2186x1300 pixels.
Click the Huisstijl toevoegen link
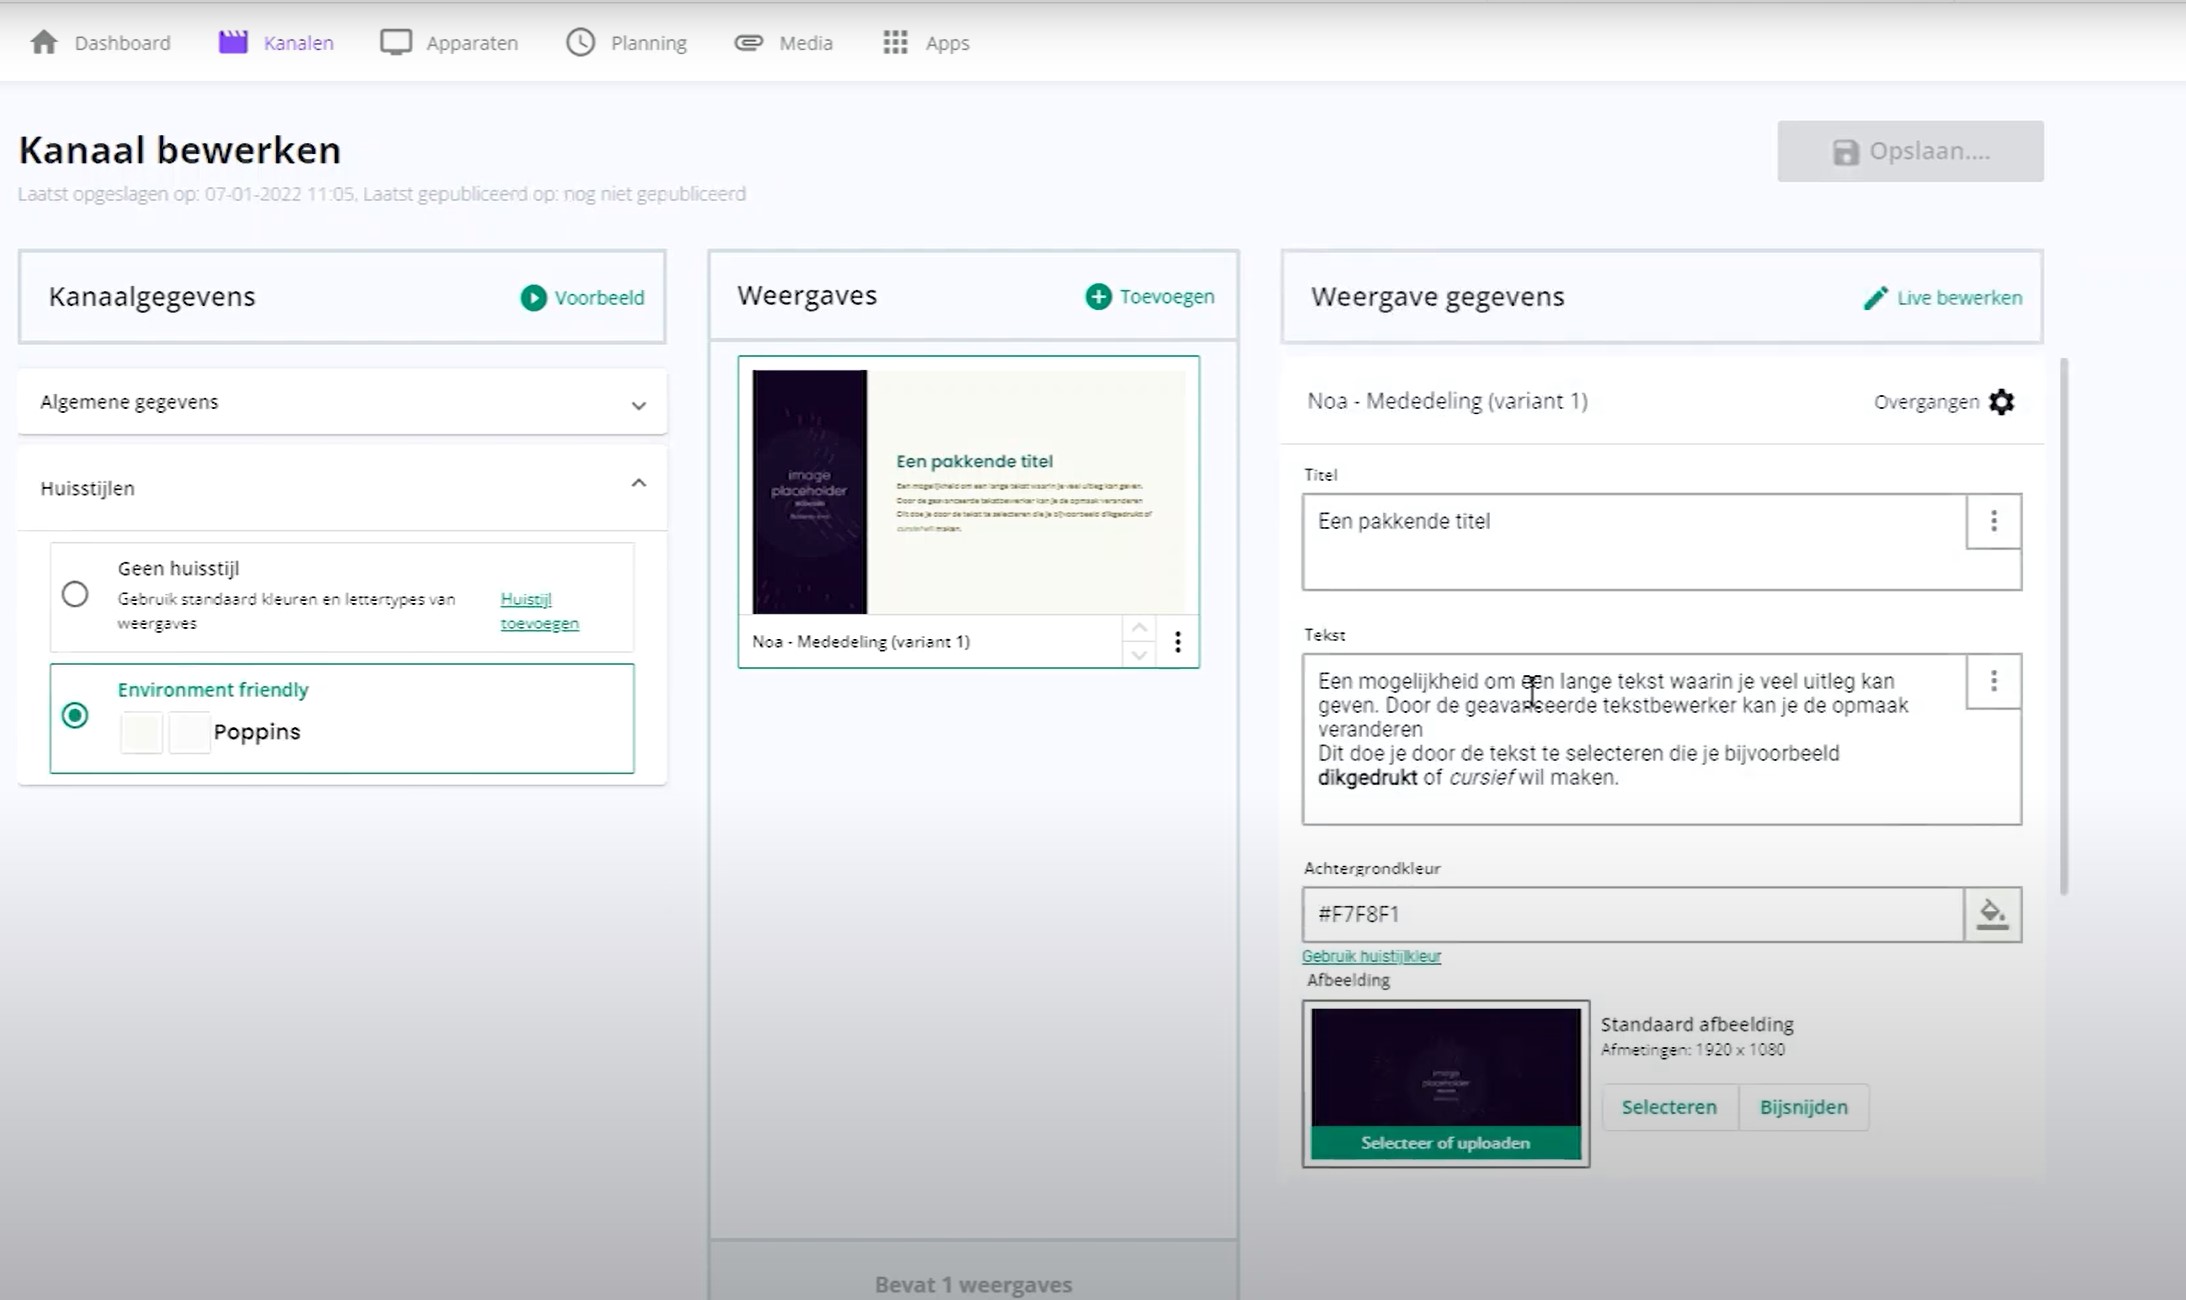click(539, 611)
